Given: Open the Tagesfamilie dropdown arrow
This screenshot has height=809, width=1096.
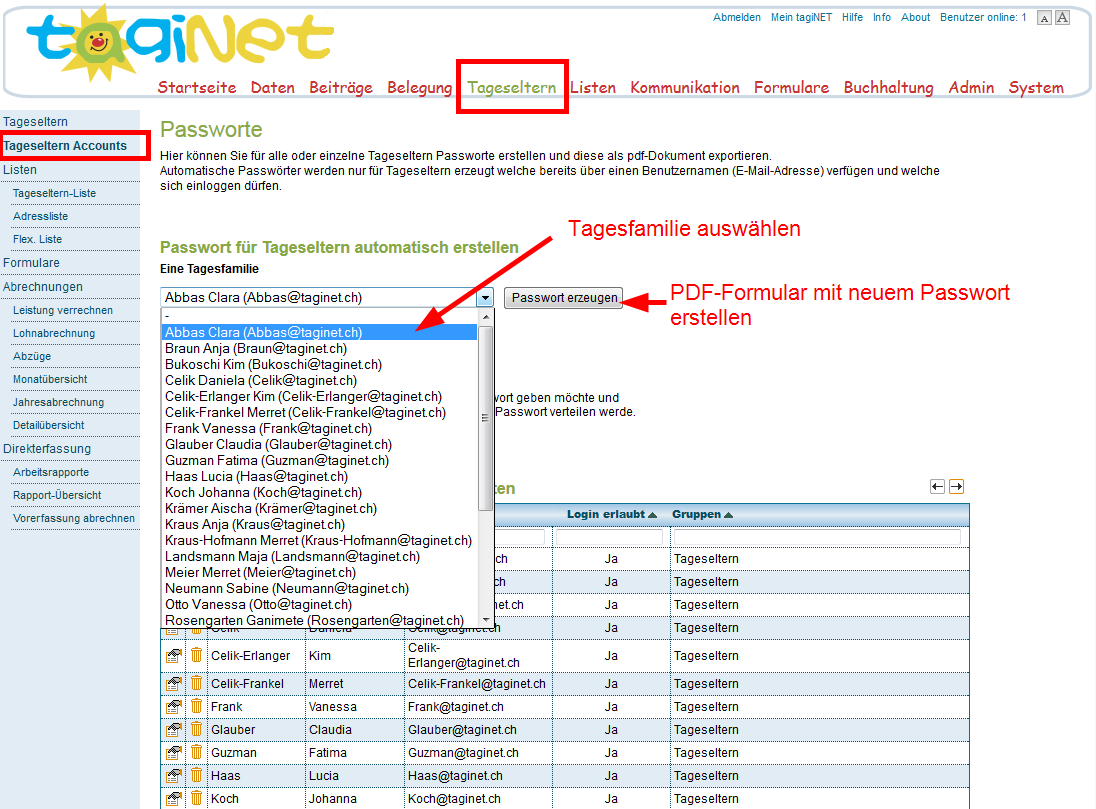Looking at the screenshot, I should 485,298.
